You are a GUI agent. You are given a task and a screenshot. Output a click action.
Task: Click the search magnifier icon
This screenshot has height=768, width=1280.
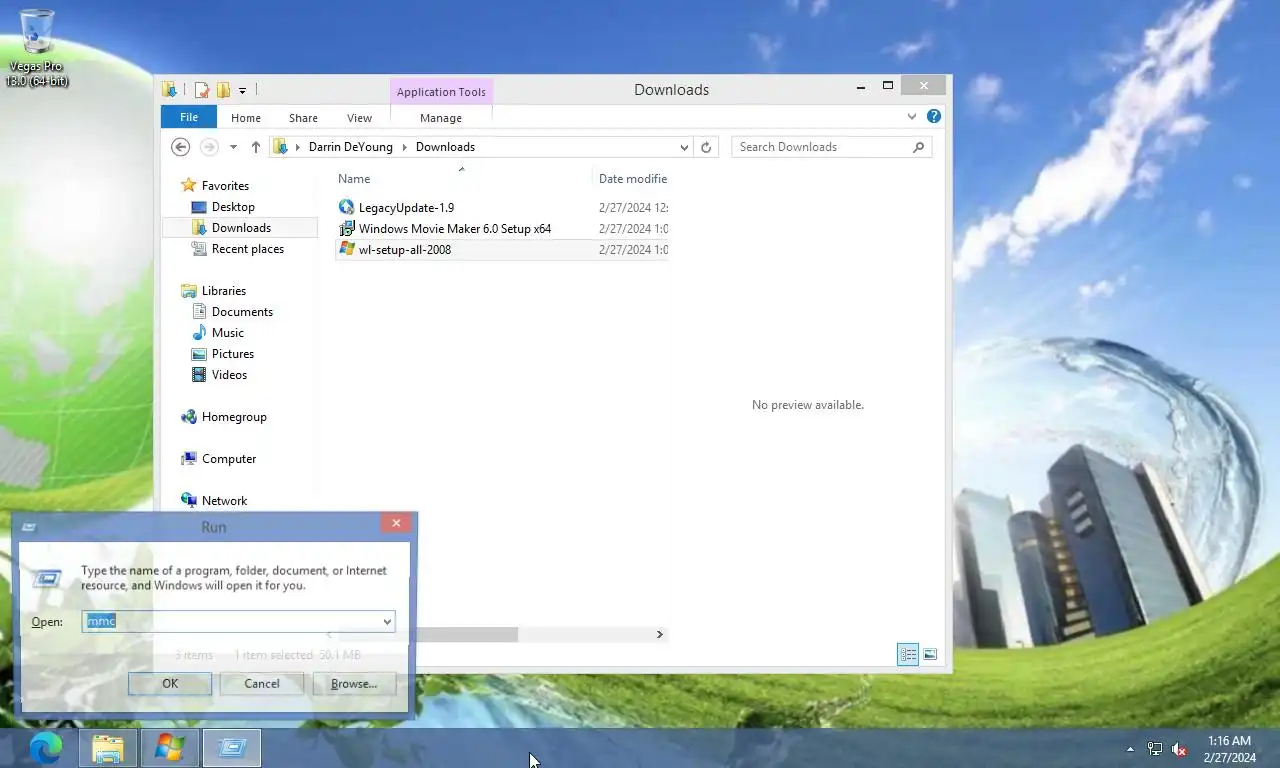click(x=919, y=147)
